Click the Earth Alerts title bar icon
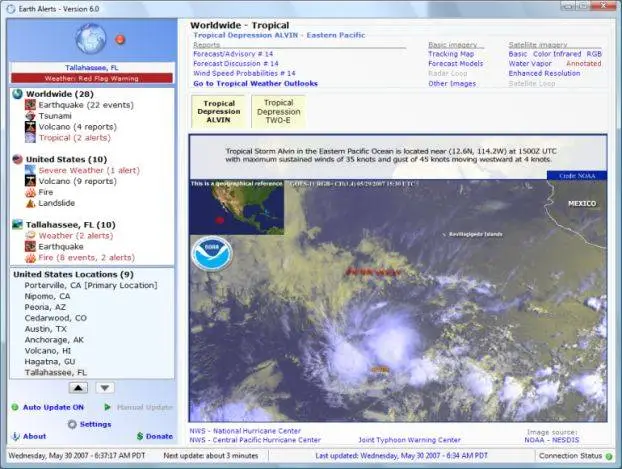 tap(11, 9)
